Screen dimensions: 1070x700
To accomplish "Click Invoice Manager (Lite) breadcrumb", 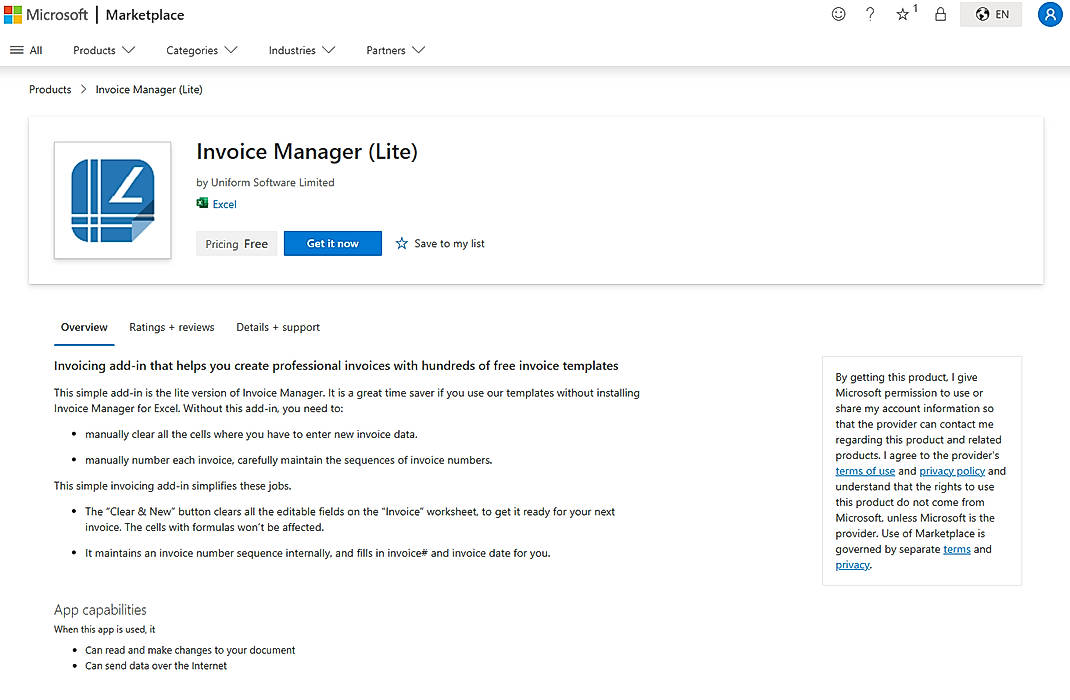I will 149,89.
